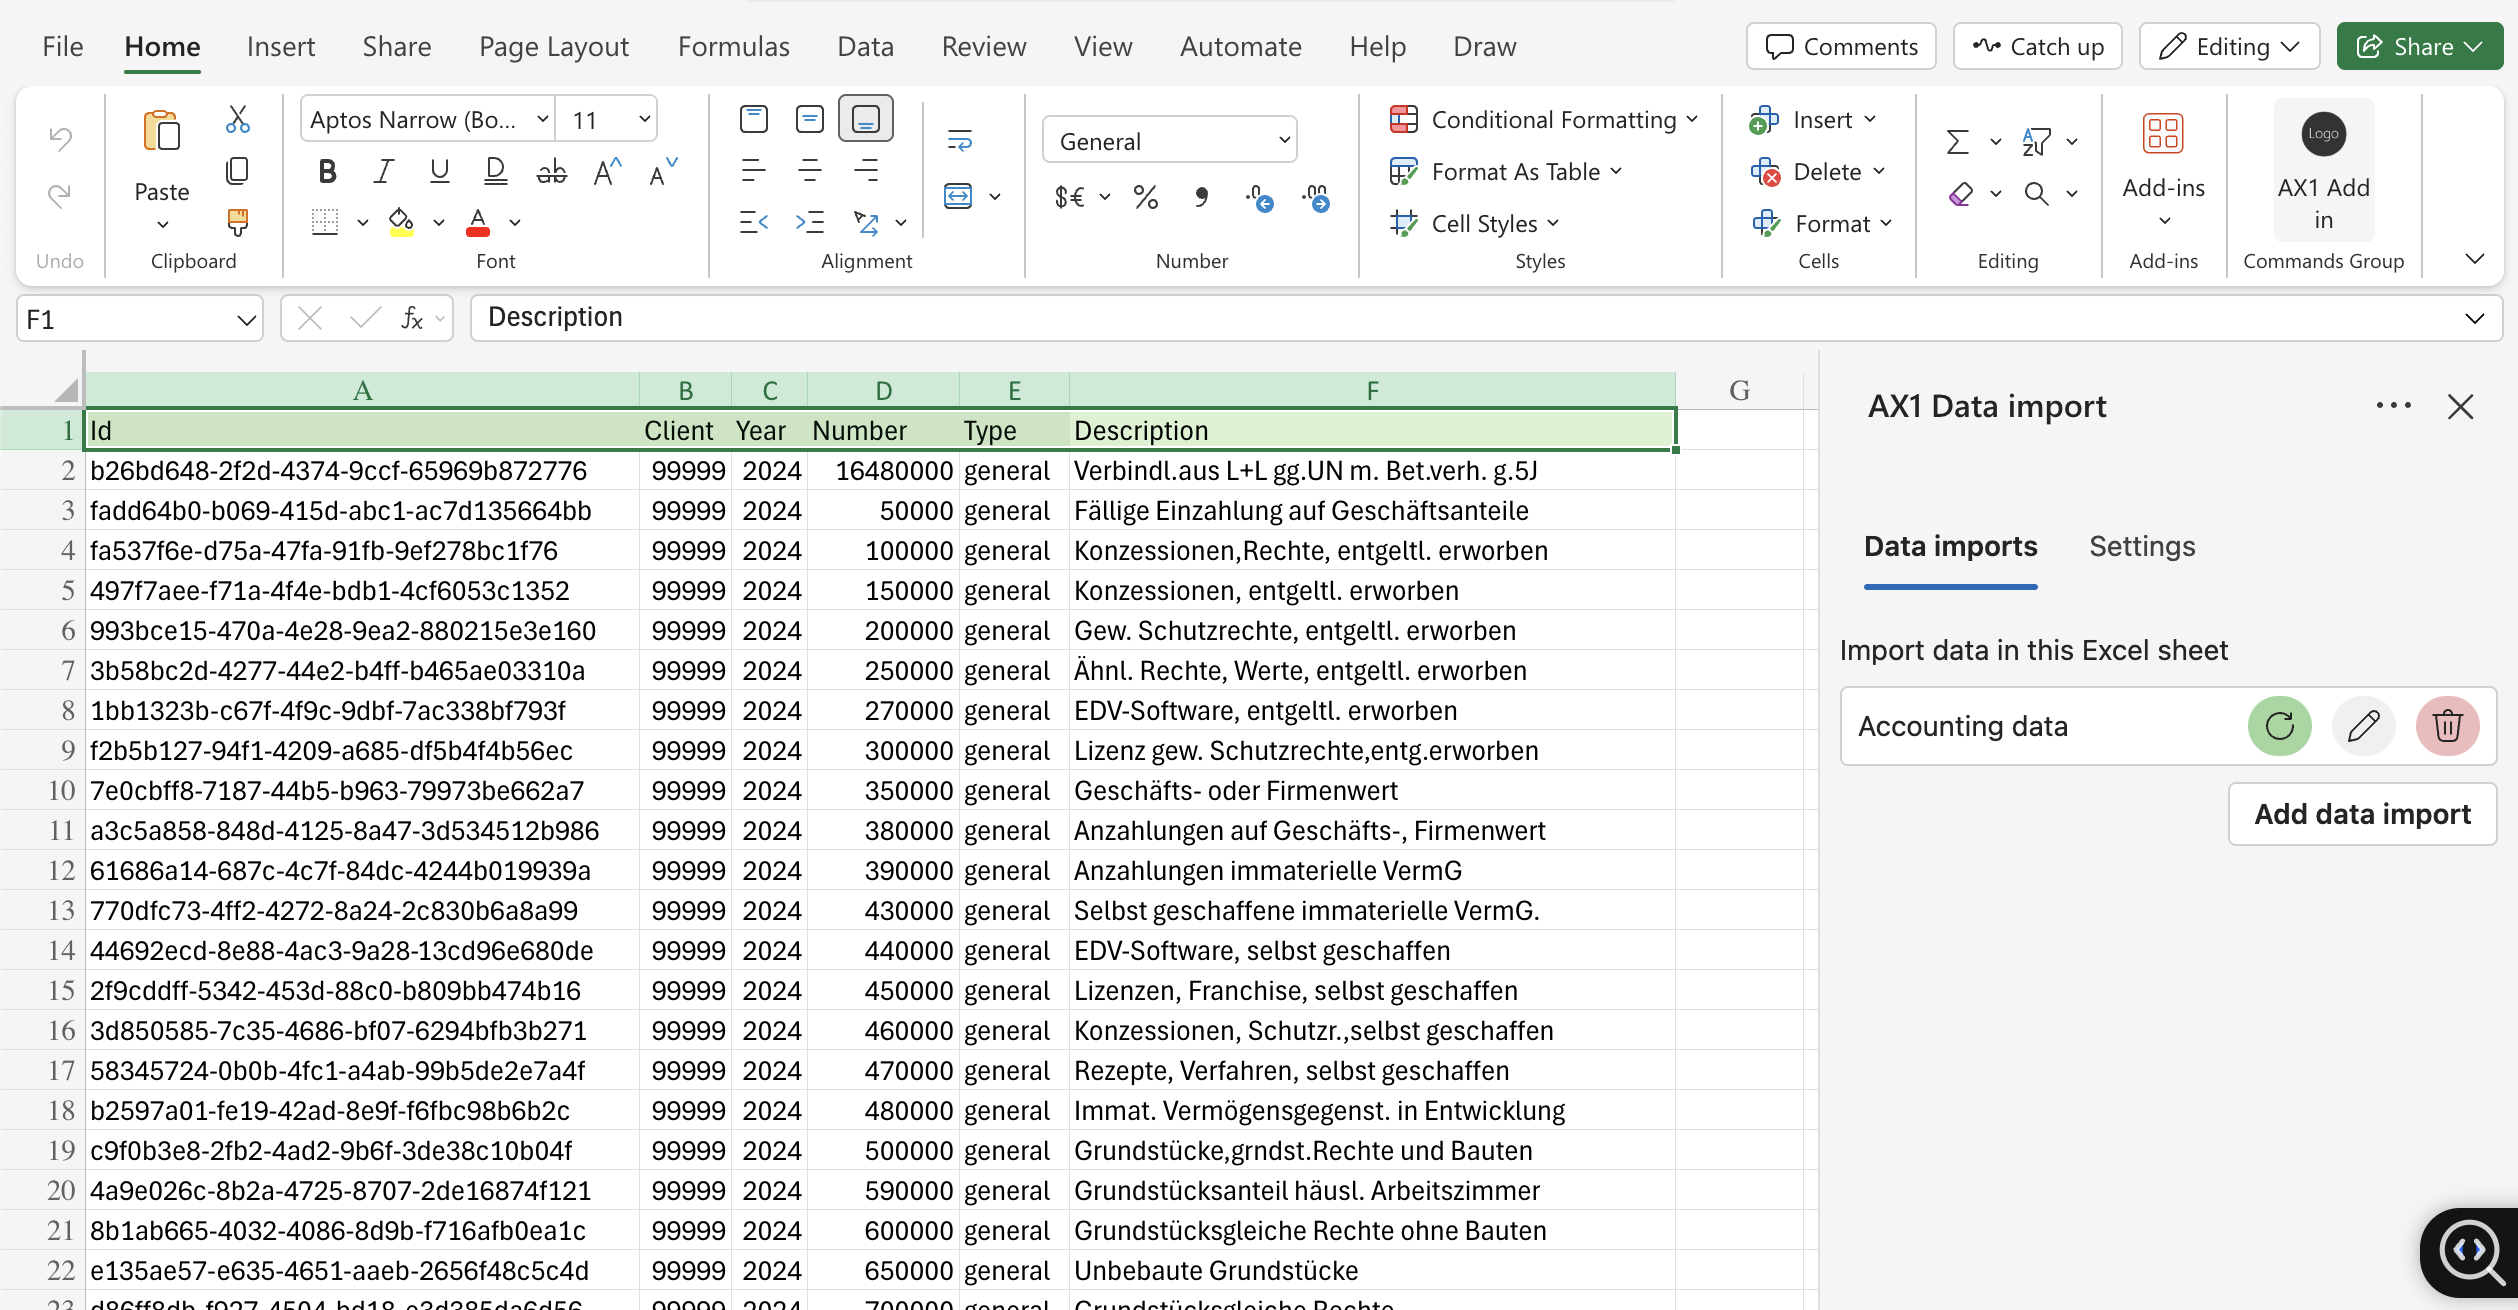Image resolution: width=2518 pixels, height=1310 pixels.
Task: Edit the Accounting data import
Action: coord(2363,726)
